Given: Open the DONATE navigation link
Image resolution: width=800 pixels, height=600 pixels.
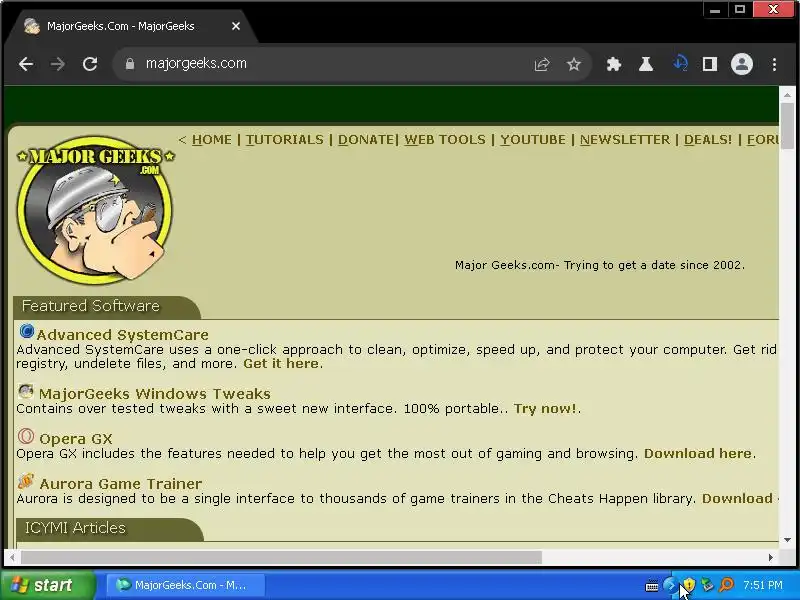Looking at the screenshot, I should 366,140.
